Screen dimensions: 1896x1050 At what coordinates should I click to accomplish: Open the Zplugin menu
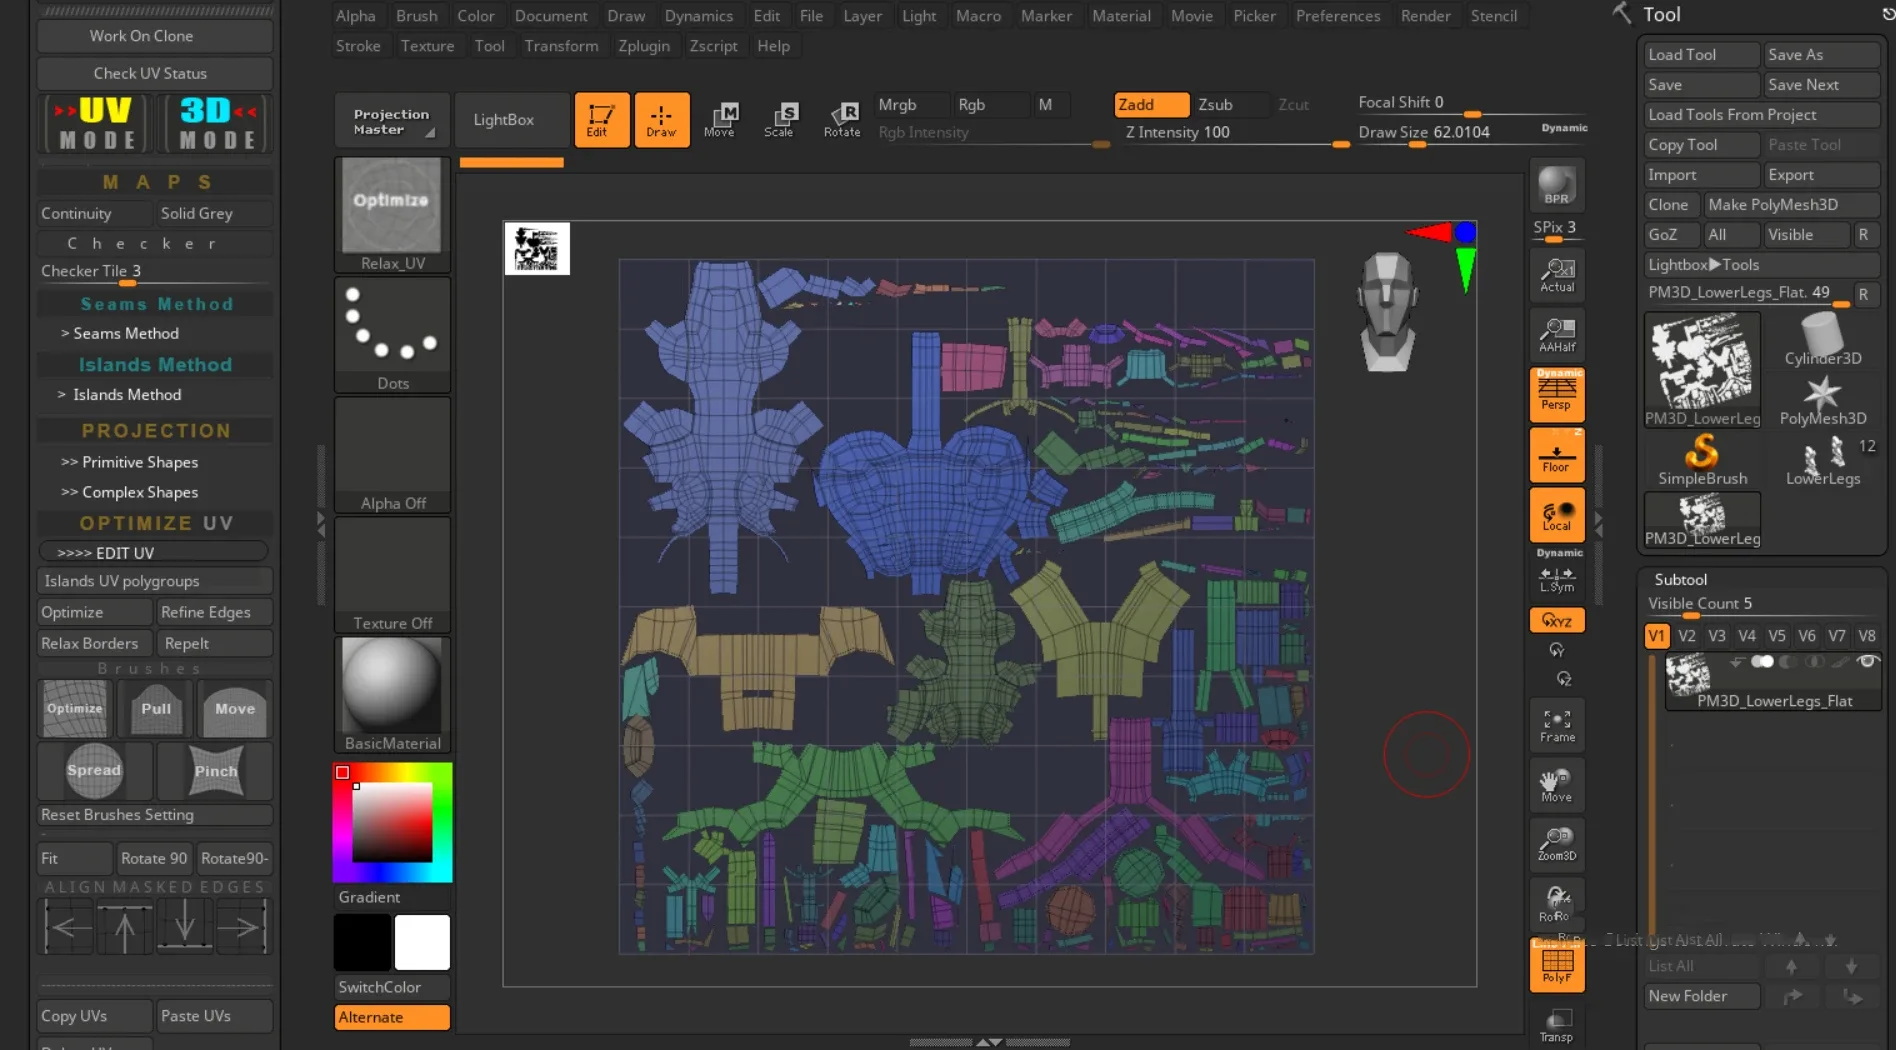645,46
